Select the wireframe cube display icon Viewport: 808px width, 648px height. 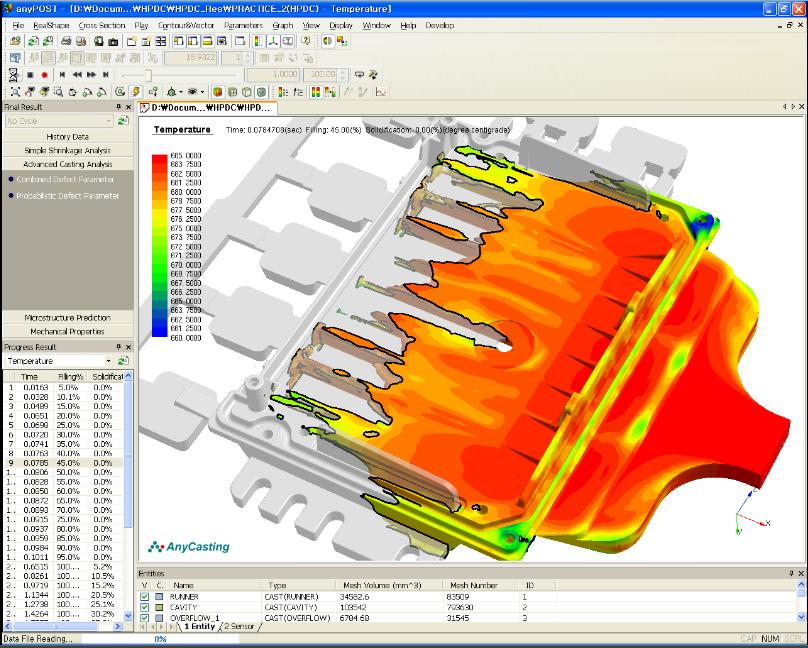pos(232,92)
